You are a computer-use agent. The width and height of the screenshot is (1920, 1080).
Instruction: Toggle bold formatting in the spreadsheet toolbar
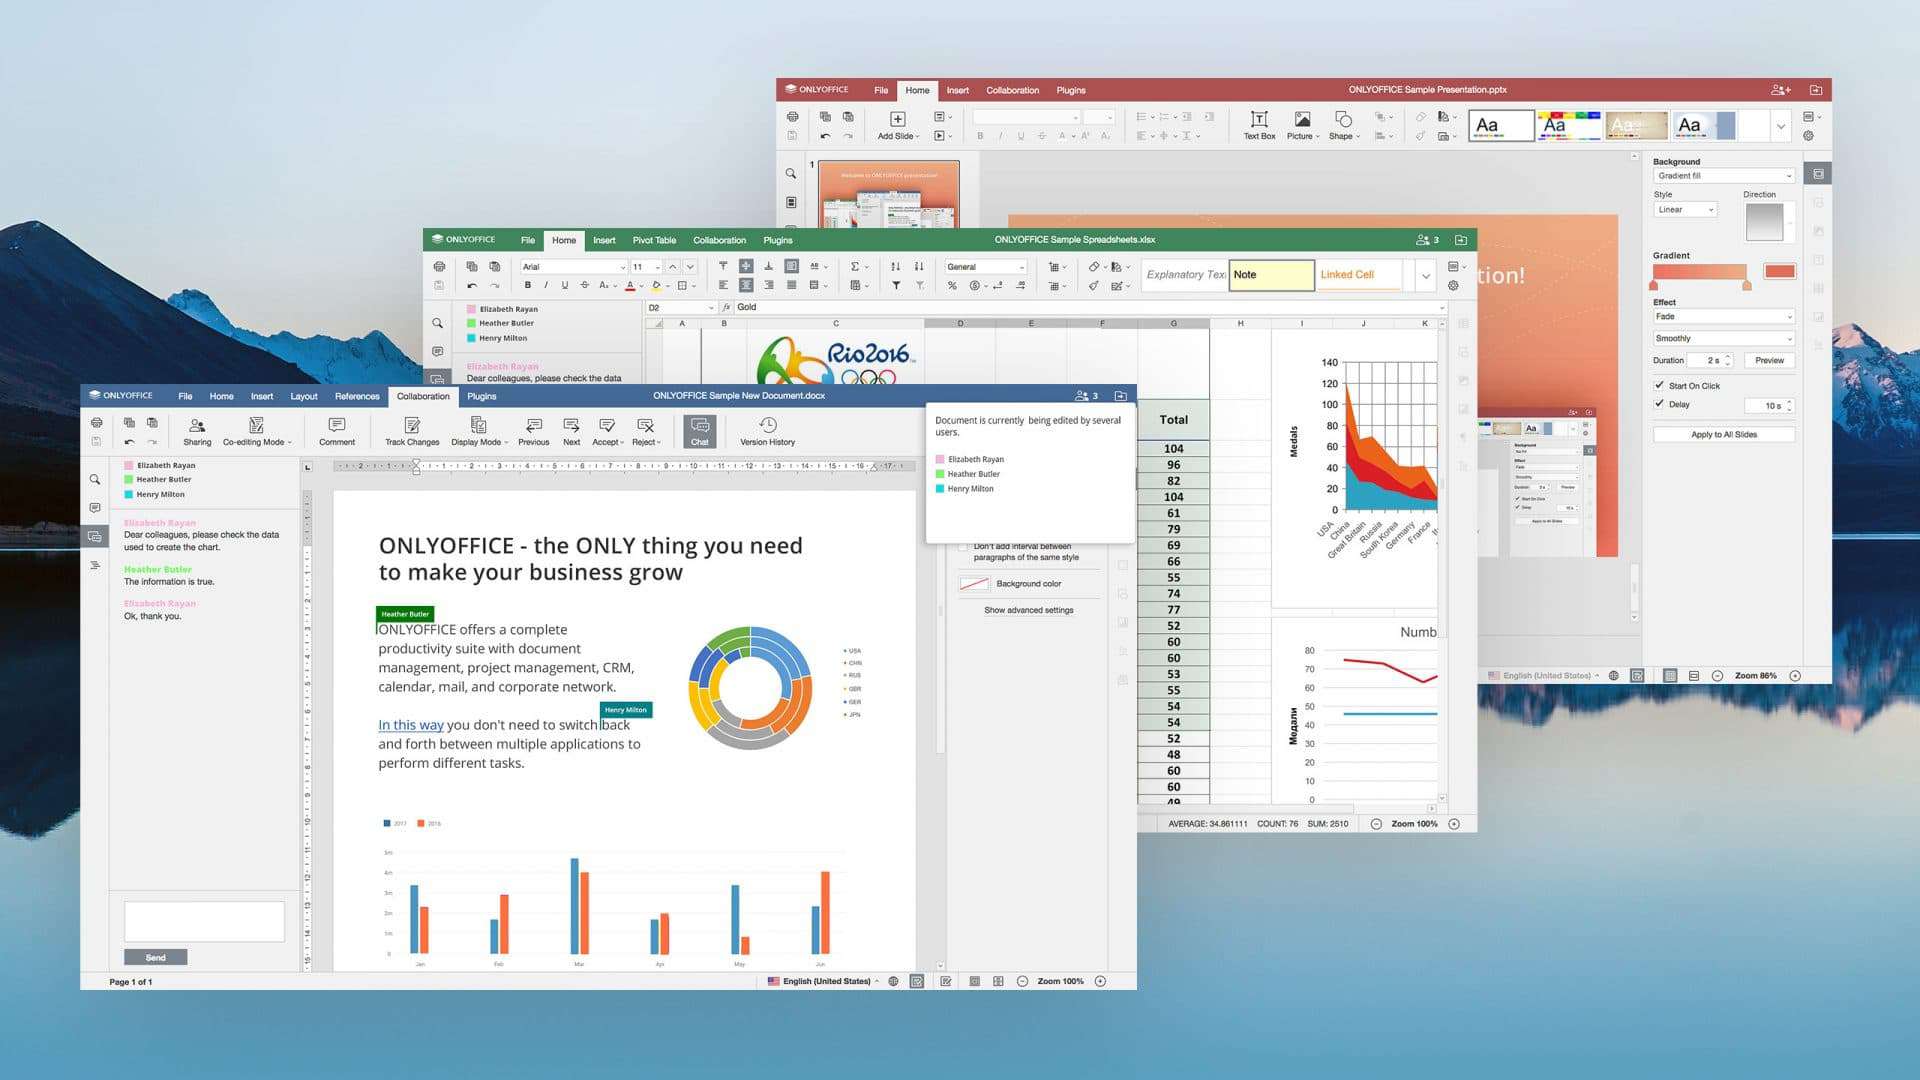point(527,285)
